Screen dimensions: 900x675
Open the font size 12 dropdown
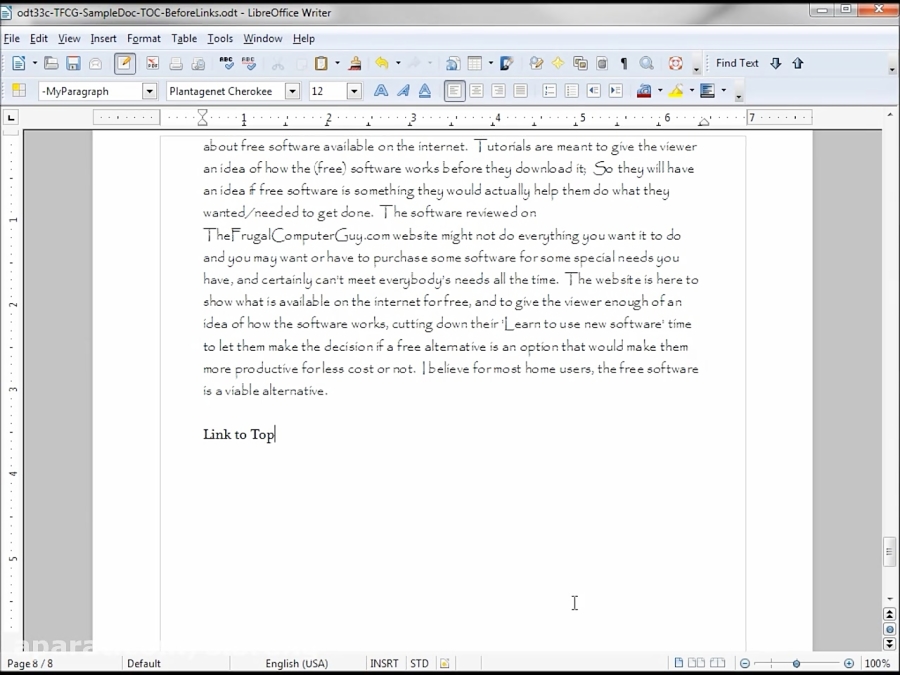[x=354, y=90]
